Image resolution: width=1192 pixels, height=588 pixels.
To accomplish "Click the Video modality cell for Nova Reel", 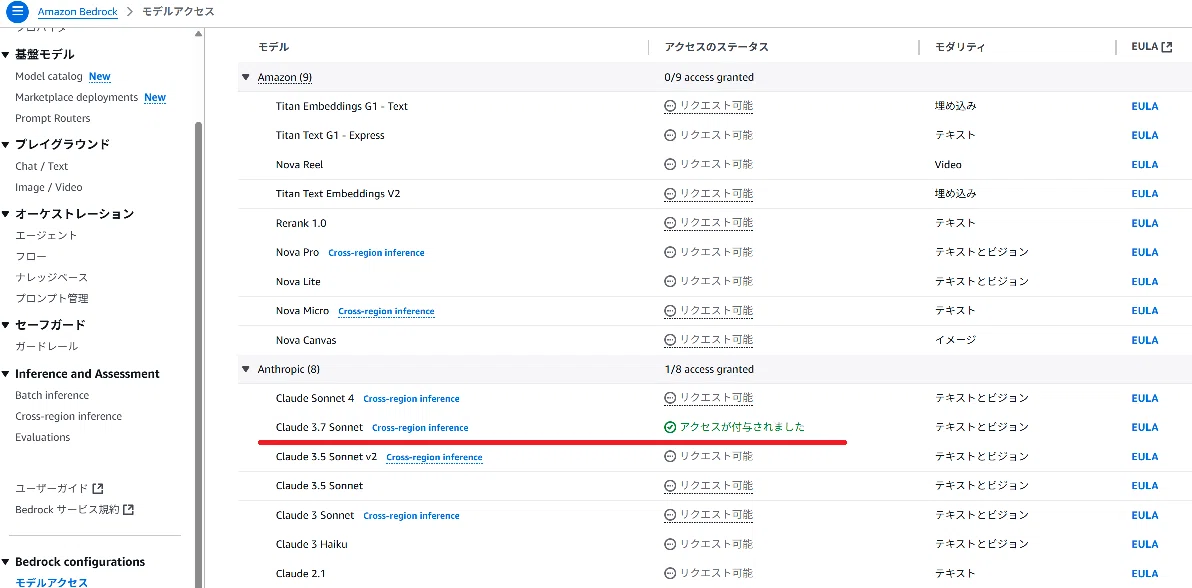I will pos(948,164).
